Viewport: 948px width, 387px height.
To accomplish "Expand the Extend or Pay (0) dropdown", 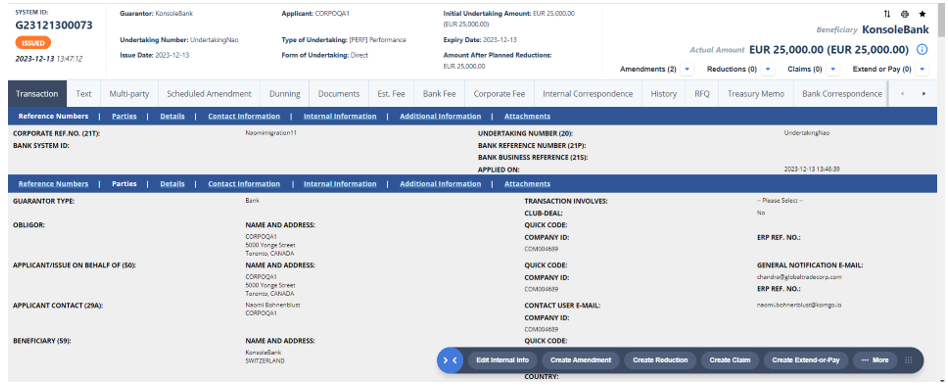I will tap(922, 70).
